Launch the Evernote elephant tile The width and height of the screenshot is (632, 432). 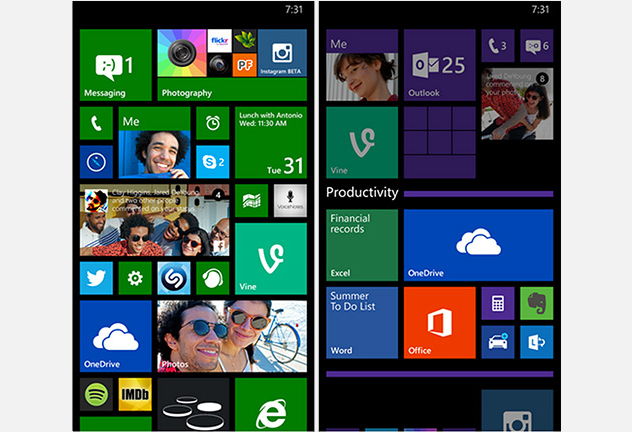[536, 303]
